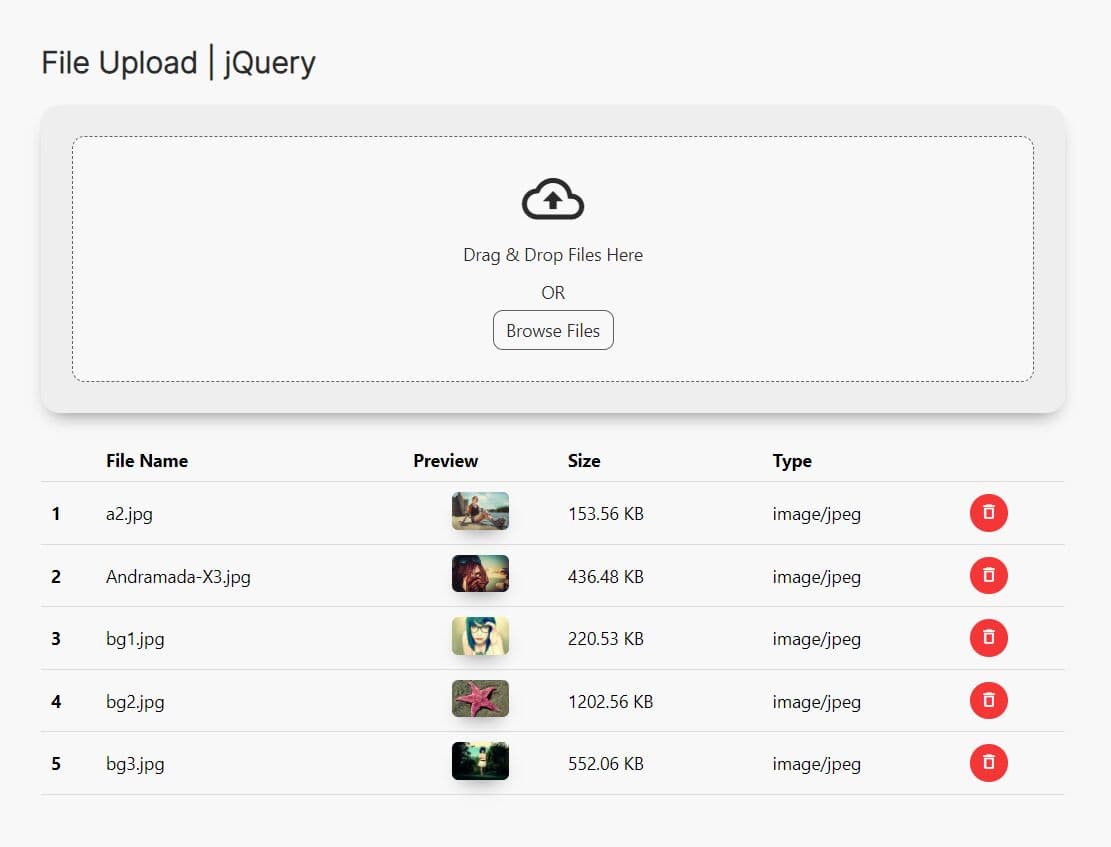Image resolution: width=1111 pixels, height=847 pixels.
Task: Click image/jpeg type in the bg3.jpg row
Action: coord(817,765)
